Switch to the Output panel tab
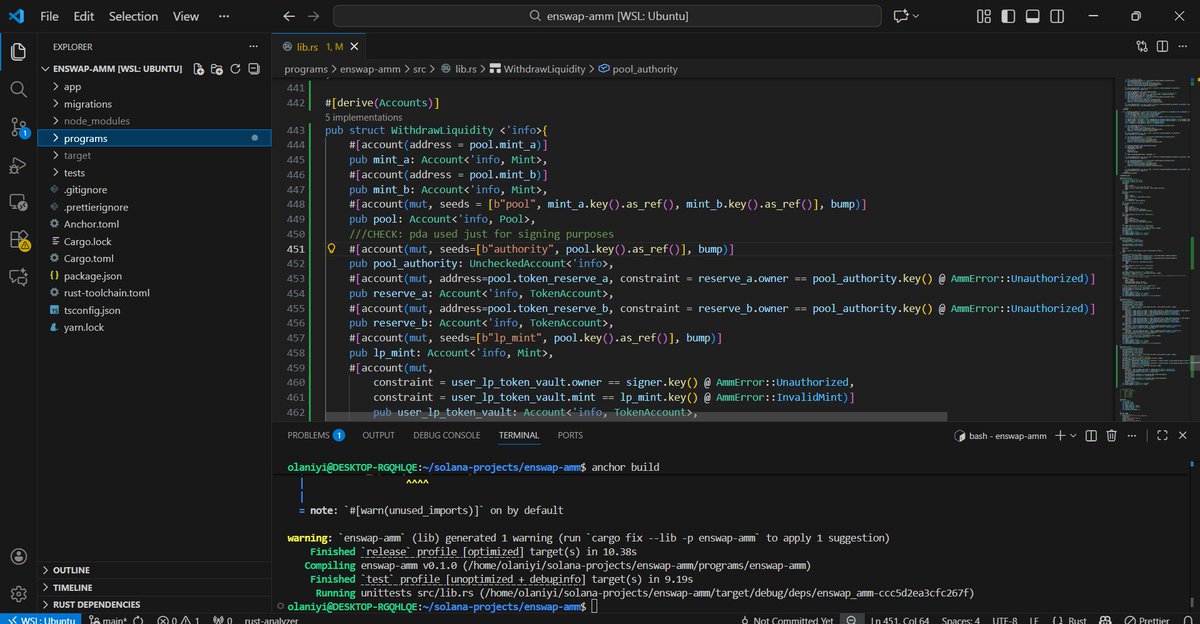This screenshot has width=1200, height=624. (x=378, y=435)
